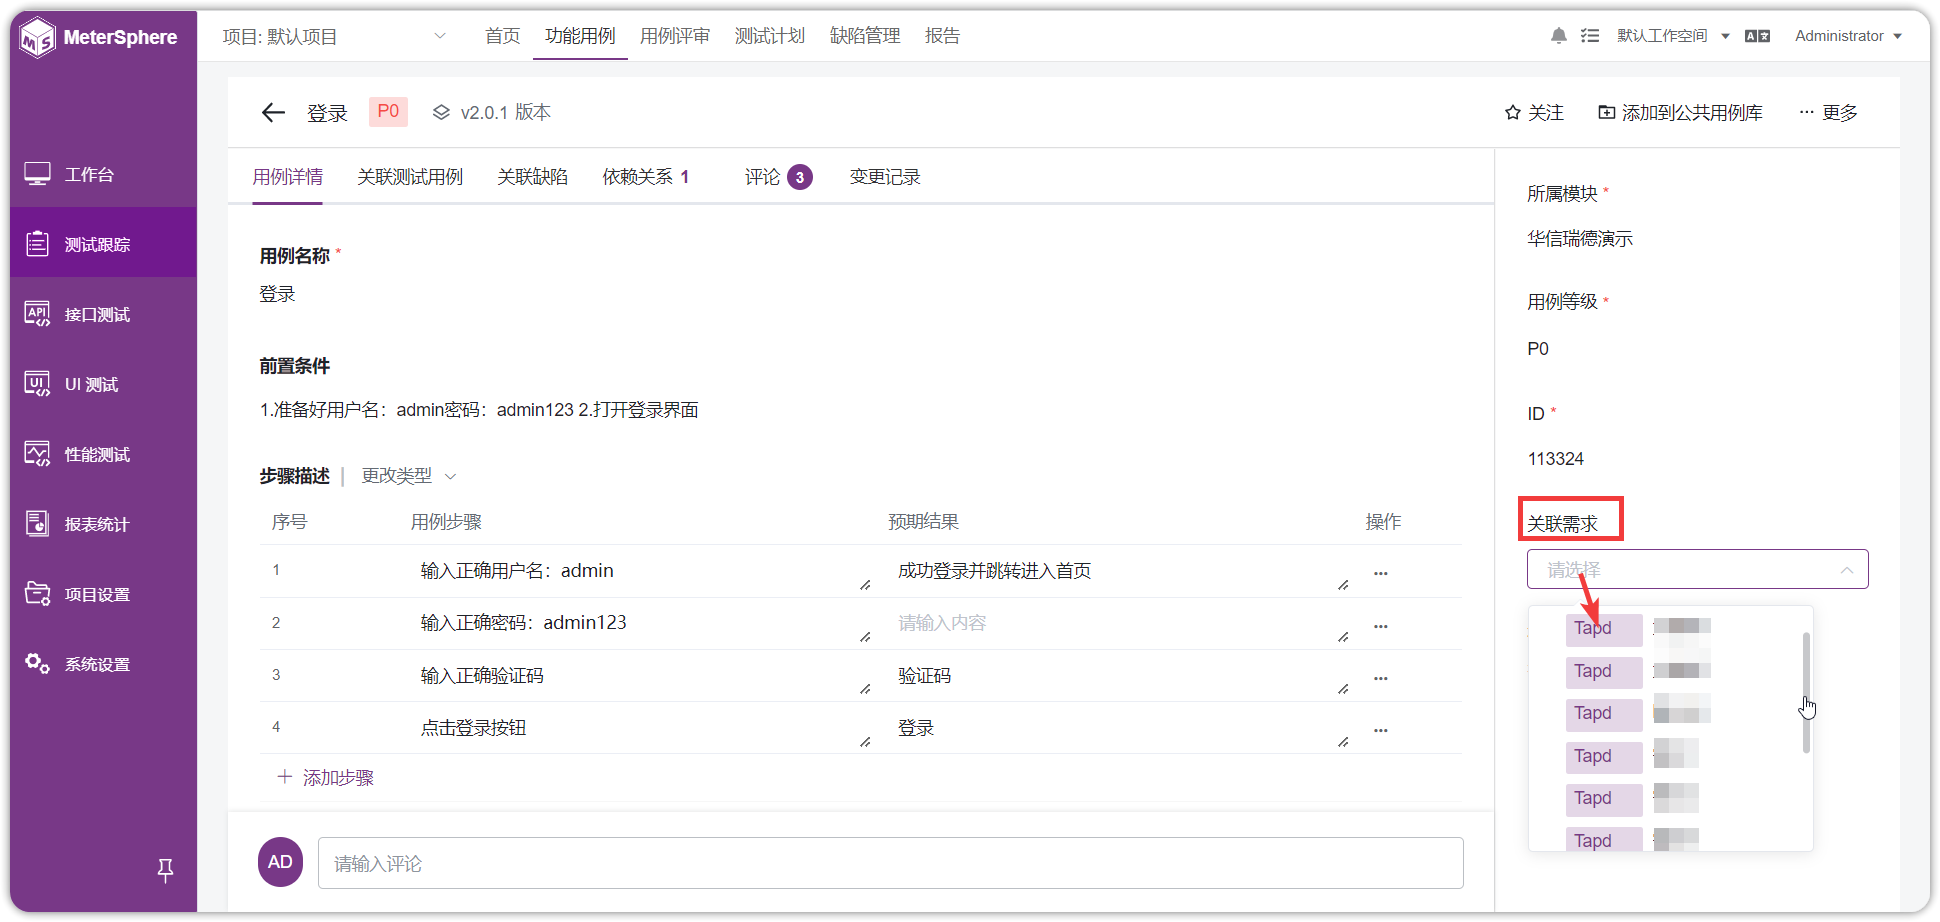Expand the 项目: 默认项目 dropdown

coord(335,37)
